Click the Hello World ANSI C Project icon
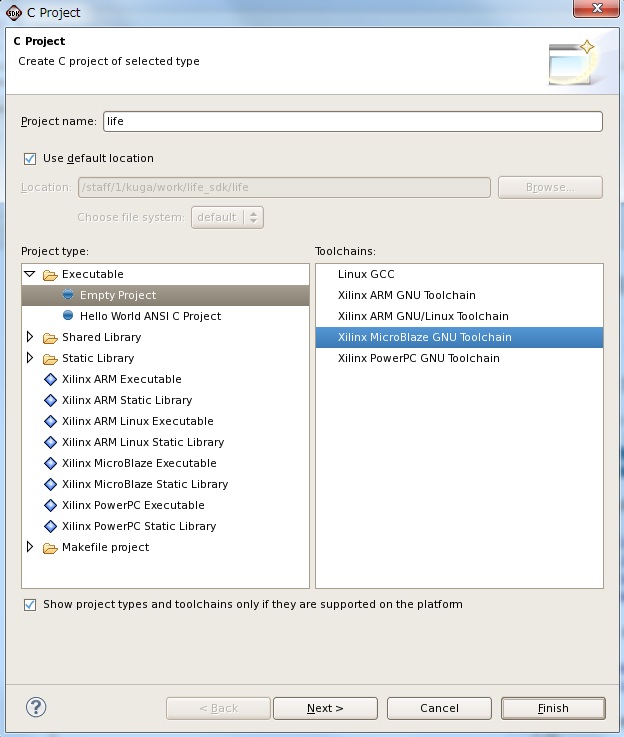Image resolution: width=624 pixels, height=737 pixels. (68, 315)
